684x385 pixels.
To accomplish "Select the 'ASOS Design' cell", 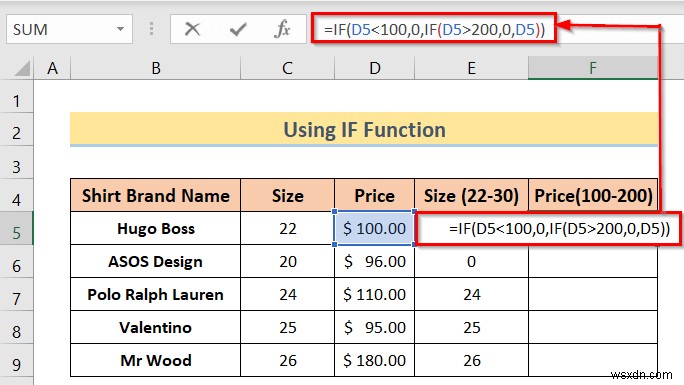I will [156, 262].
